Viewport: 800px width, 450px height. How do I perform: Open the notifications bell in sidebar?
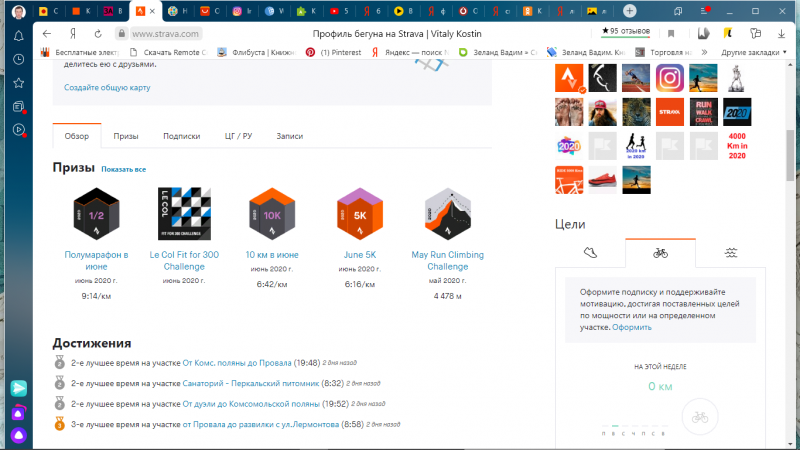[x=18, y=36]
